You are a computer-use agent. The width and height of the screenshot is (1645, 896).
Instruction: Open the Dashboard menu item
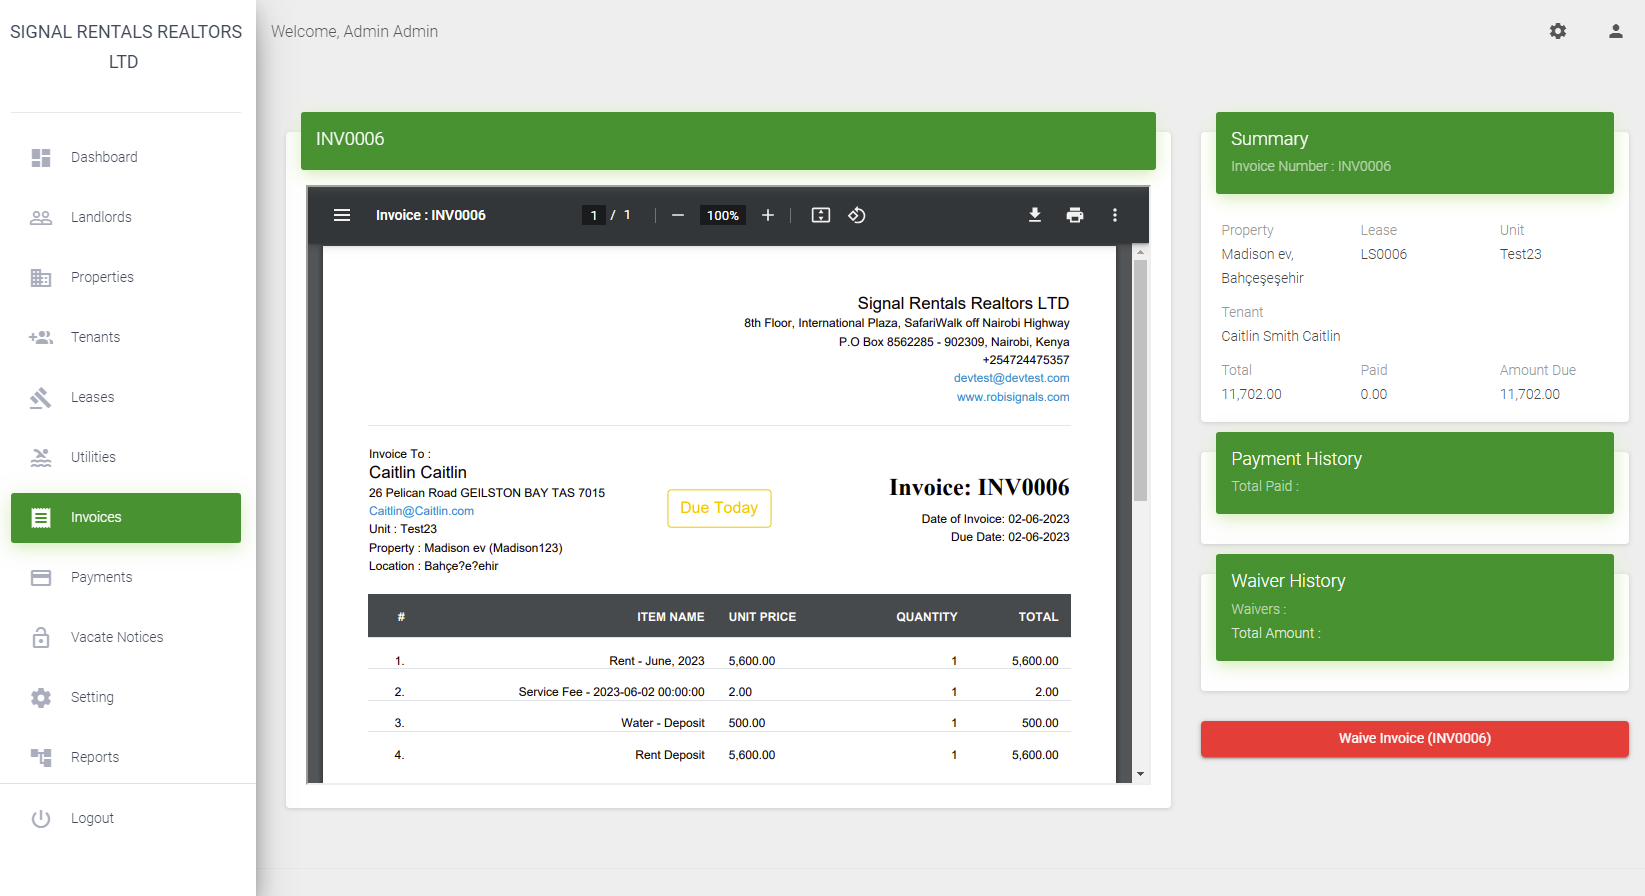pos(104,157)
